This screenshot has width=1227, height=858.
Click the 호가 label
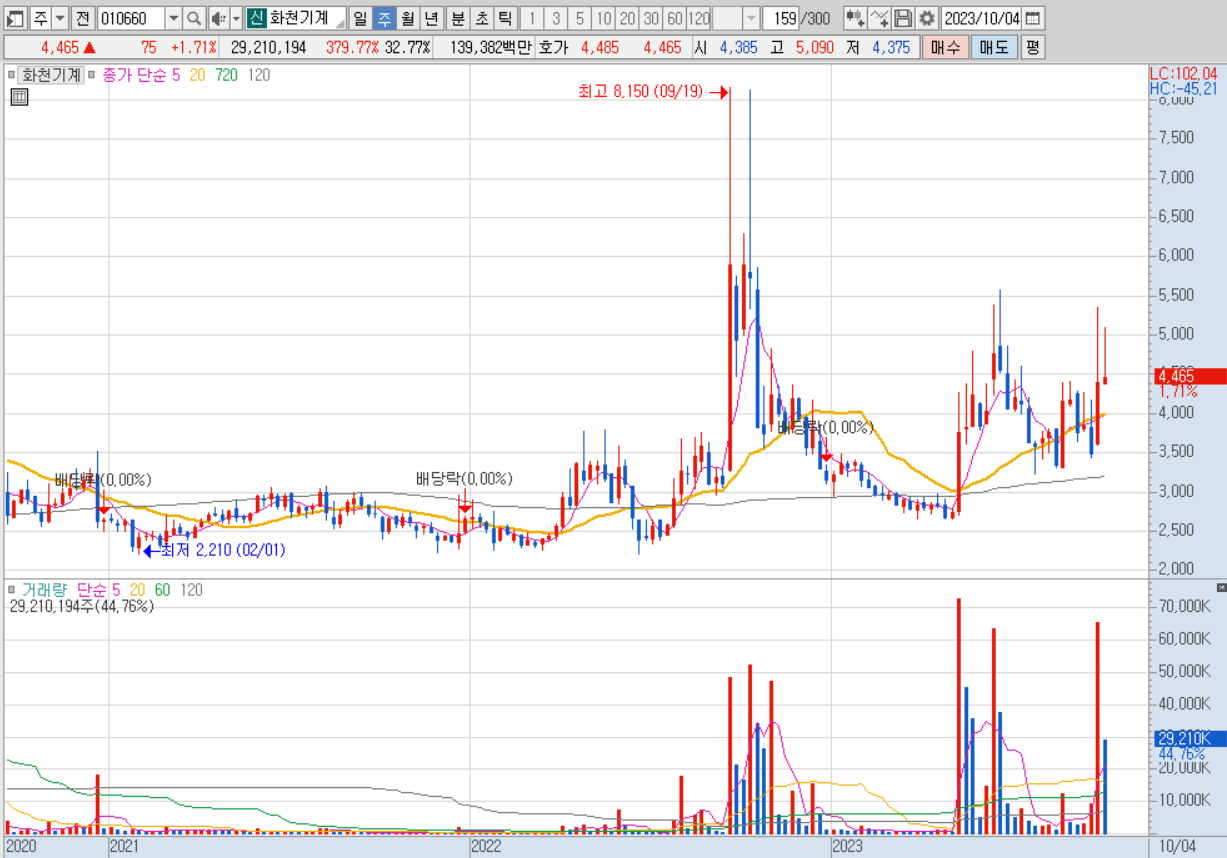coord(552,47)
